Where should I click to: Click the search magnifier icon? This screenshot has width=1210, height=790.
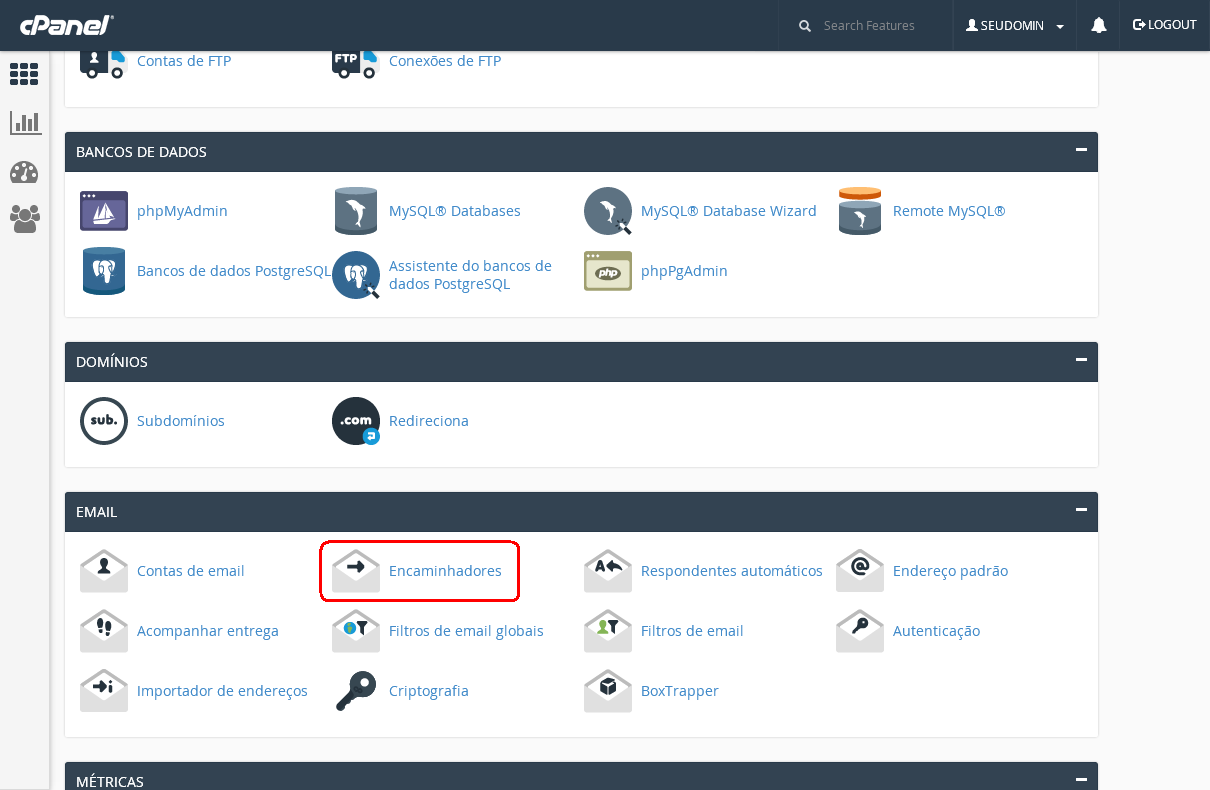coord(805,26)
